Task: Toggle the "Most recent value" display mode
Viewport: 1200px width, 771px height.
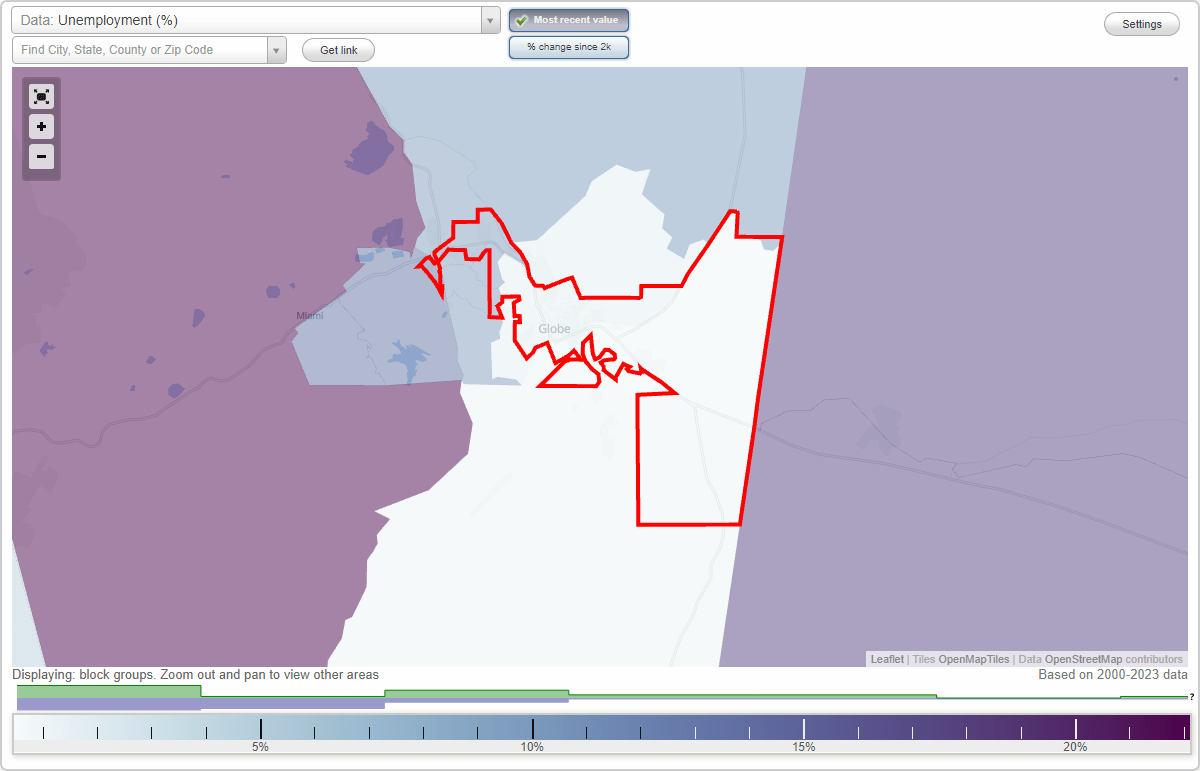Action: click(568, 20)
